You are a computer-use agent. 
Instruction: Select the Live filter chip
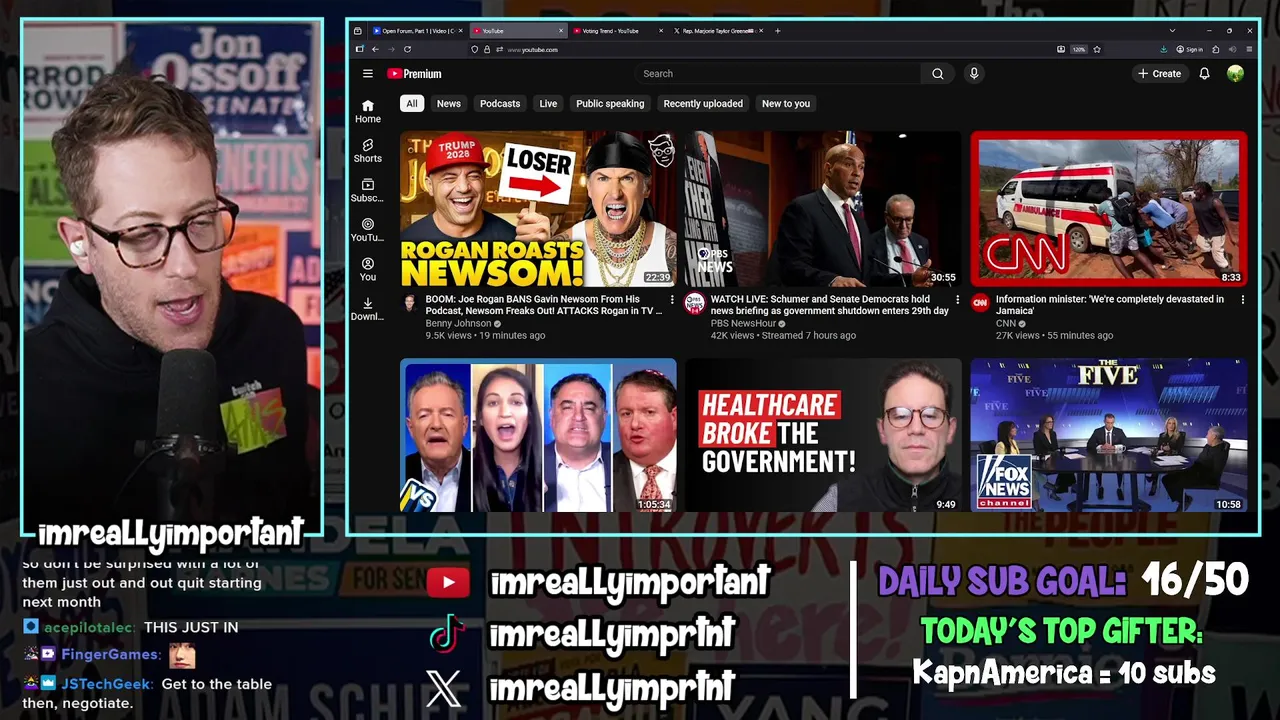pyautogui.click(x=548, y=104)
